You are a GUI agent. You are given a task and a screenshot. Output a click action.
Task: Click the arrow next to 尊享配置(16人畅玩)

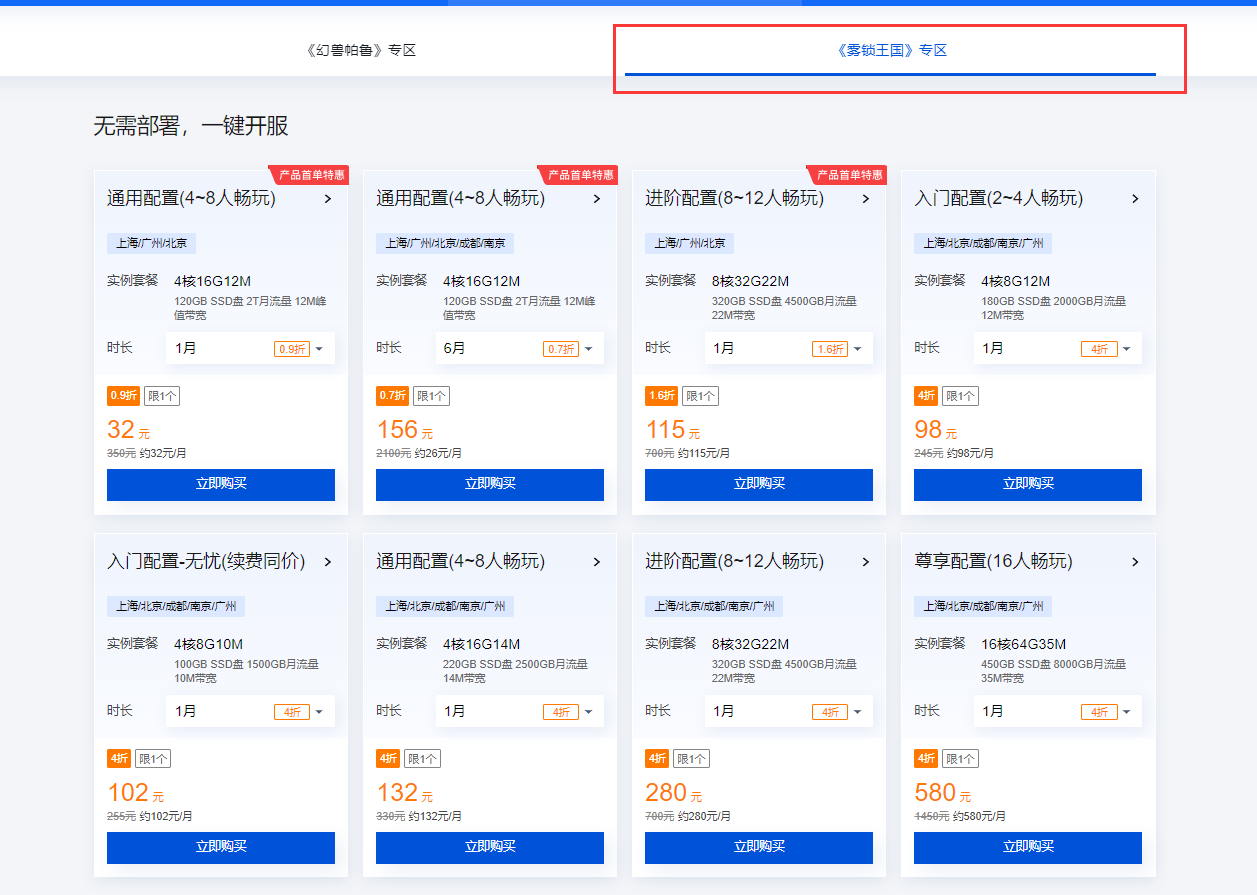click(x=1135, y=562)
